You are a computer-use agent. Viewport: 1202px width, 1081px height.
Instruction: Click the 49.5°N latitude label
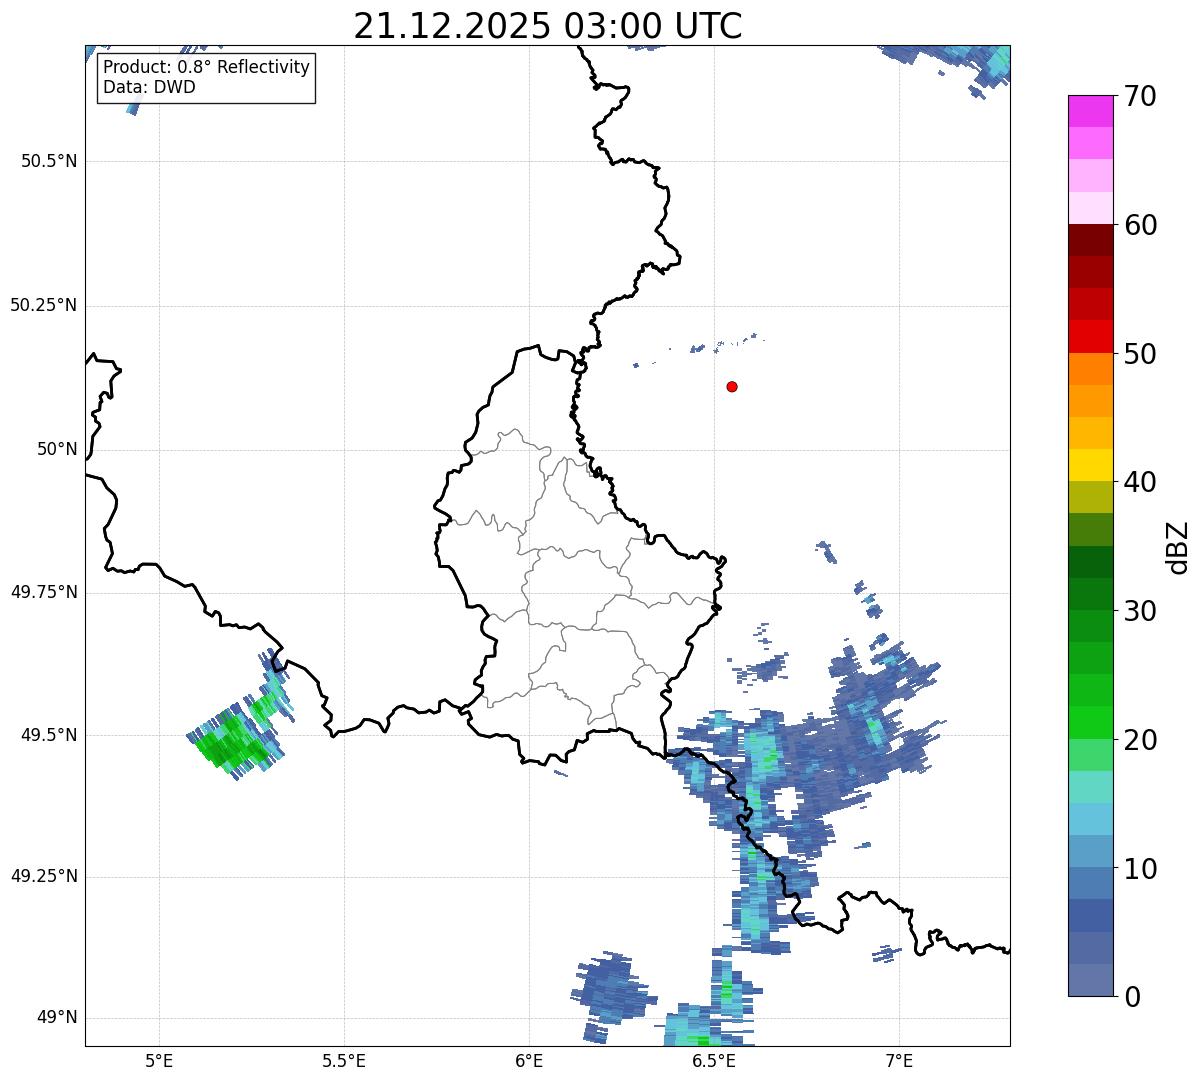[x=49, y=735]
